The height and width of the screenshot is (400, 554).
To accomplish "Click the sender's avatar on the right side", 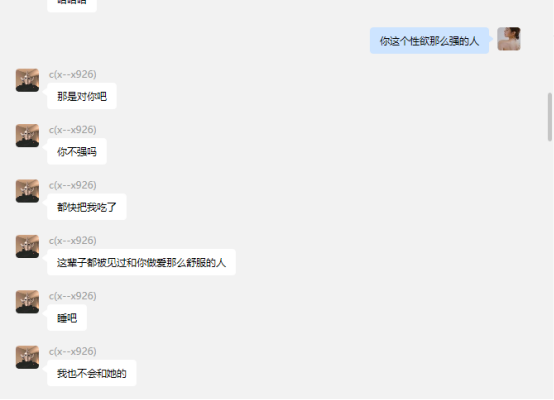I will tap(509, 39).
